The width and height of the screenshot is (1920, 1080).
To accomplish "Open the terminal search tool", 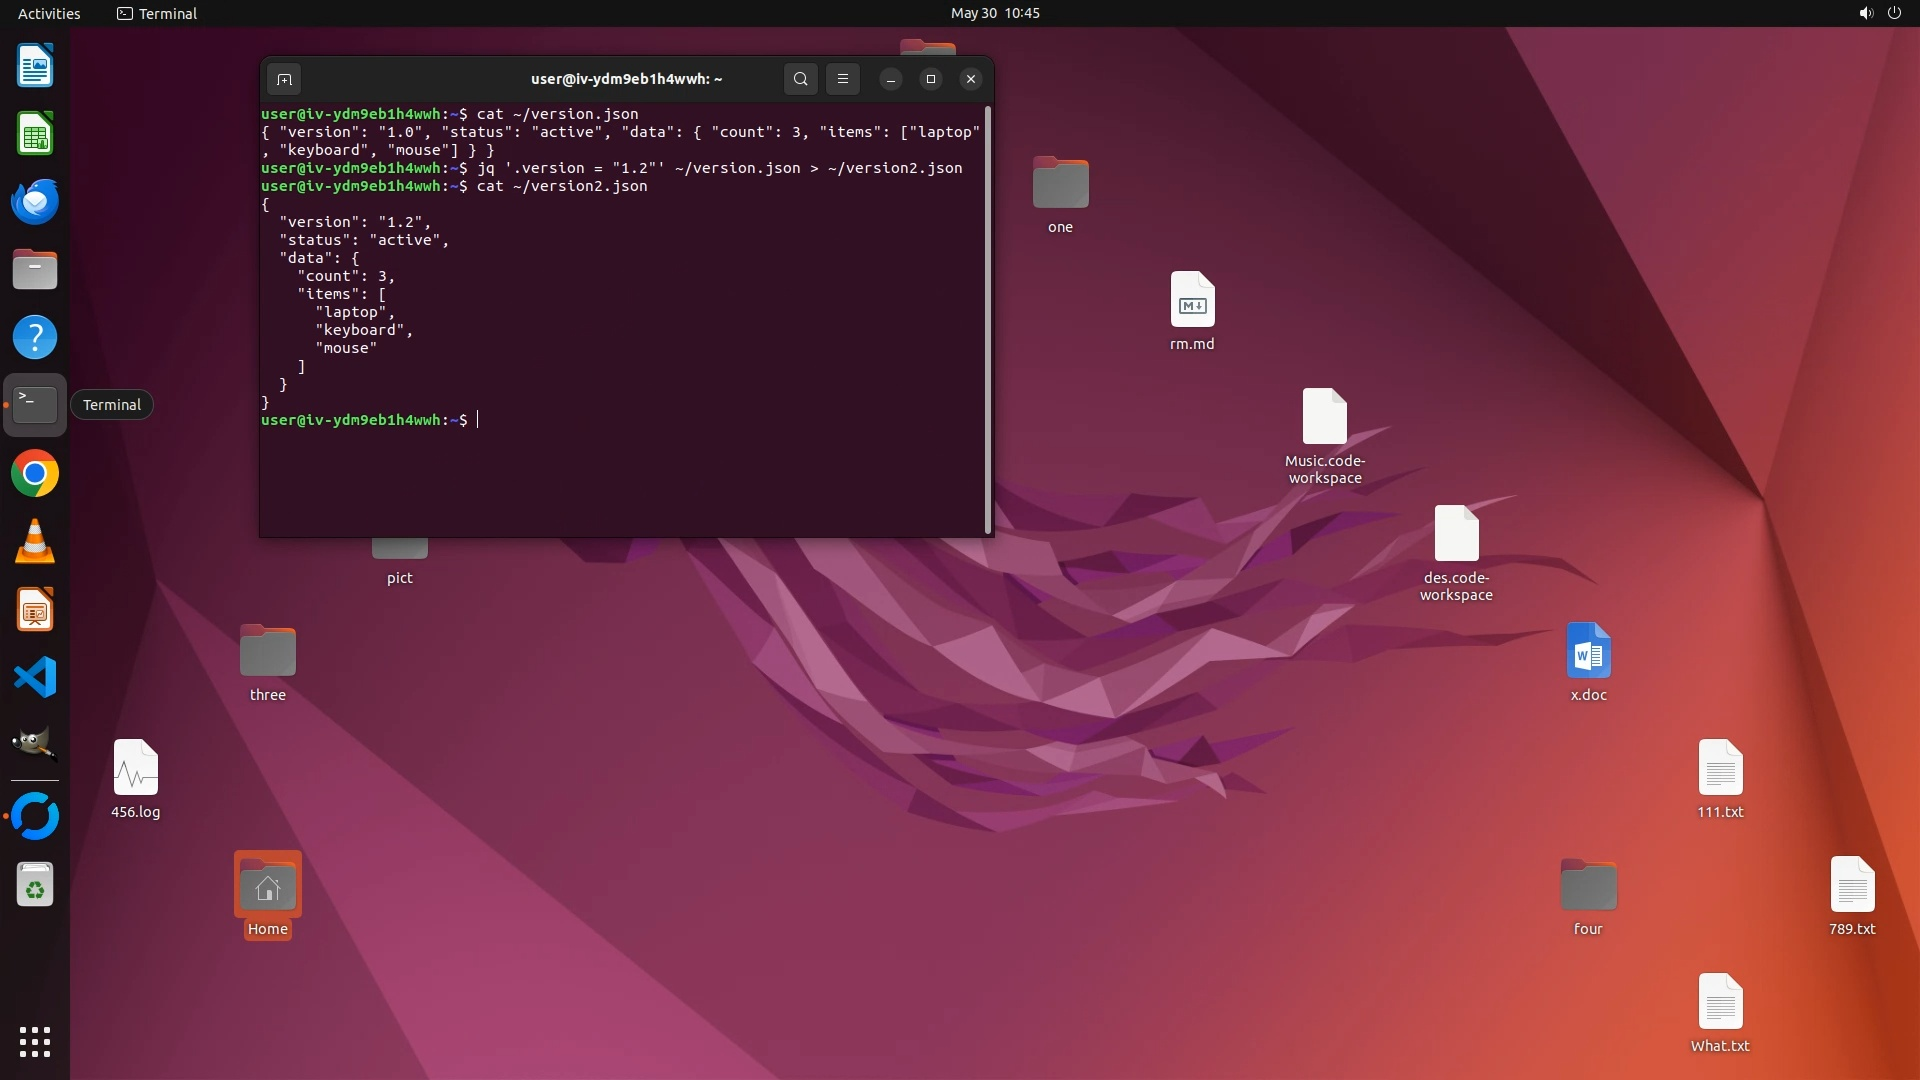I will point(800,79).
